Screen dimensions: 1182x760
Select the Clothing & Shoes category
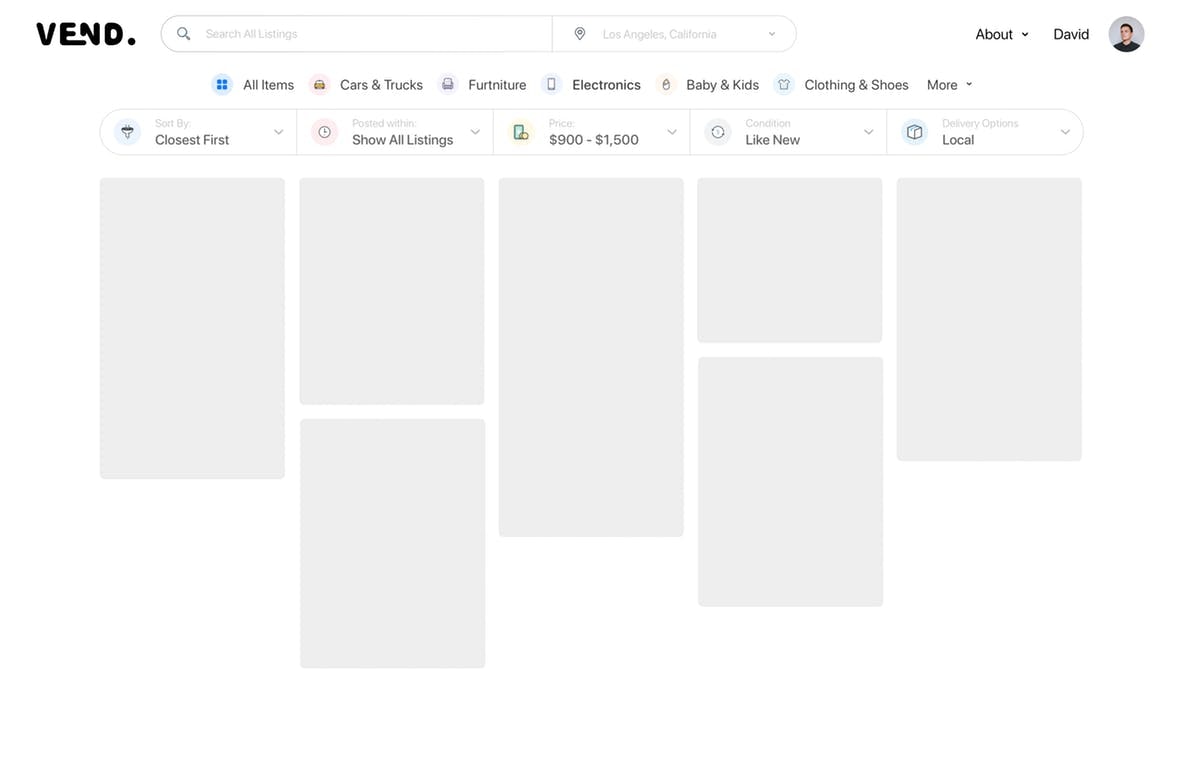pos(841,84)
